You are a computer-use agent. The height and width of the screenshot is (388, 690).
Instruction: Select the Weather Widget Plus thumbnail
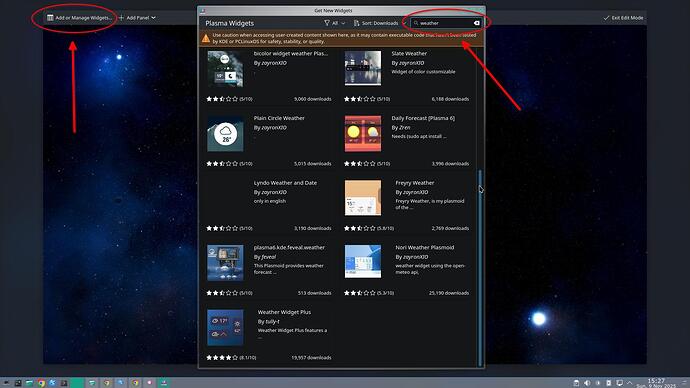(x=225, y=327)
